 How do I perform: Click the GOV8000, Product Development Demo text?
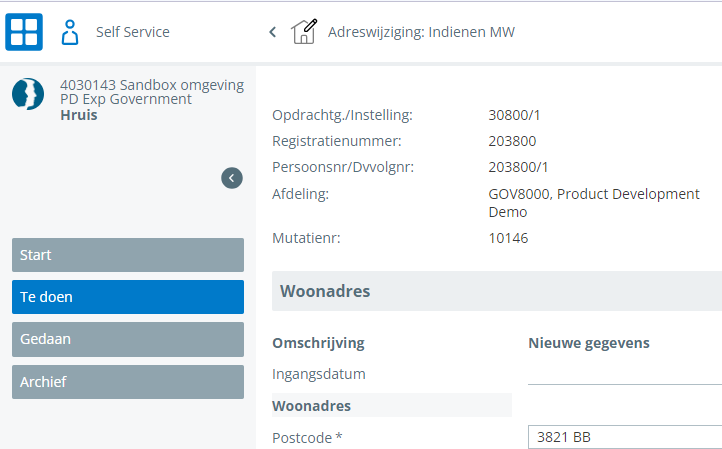pyautogui.click(x=594, y=203)
